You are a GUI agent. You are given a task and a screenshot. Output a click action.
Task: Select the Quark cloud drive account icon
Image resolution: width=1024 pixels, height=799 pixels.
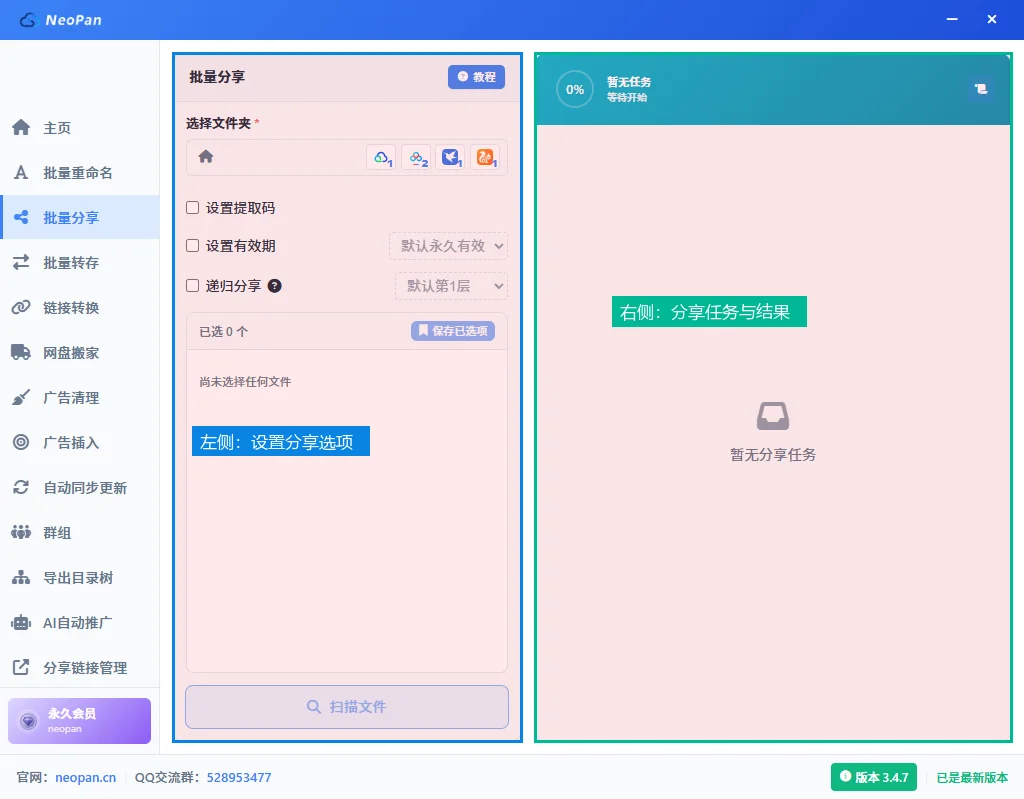pyautogui.click(x=382, y=157)
